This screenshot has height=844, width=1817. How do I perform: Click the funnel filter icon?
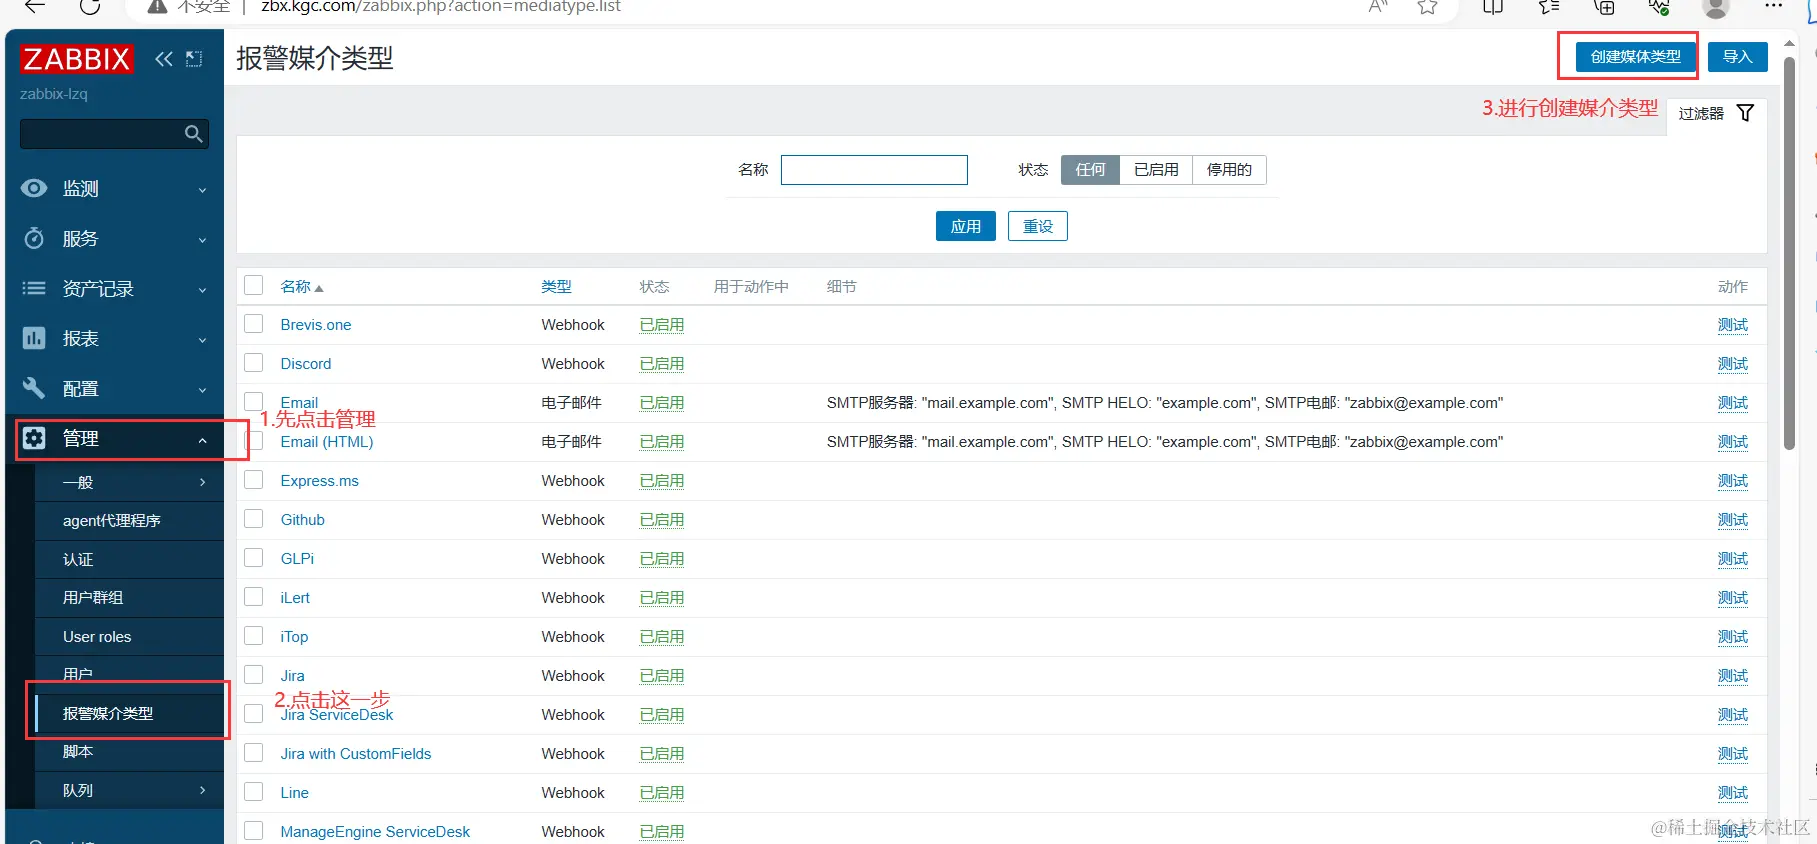[x=1745, y=113]
